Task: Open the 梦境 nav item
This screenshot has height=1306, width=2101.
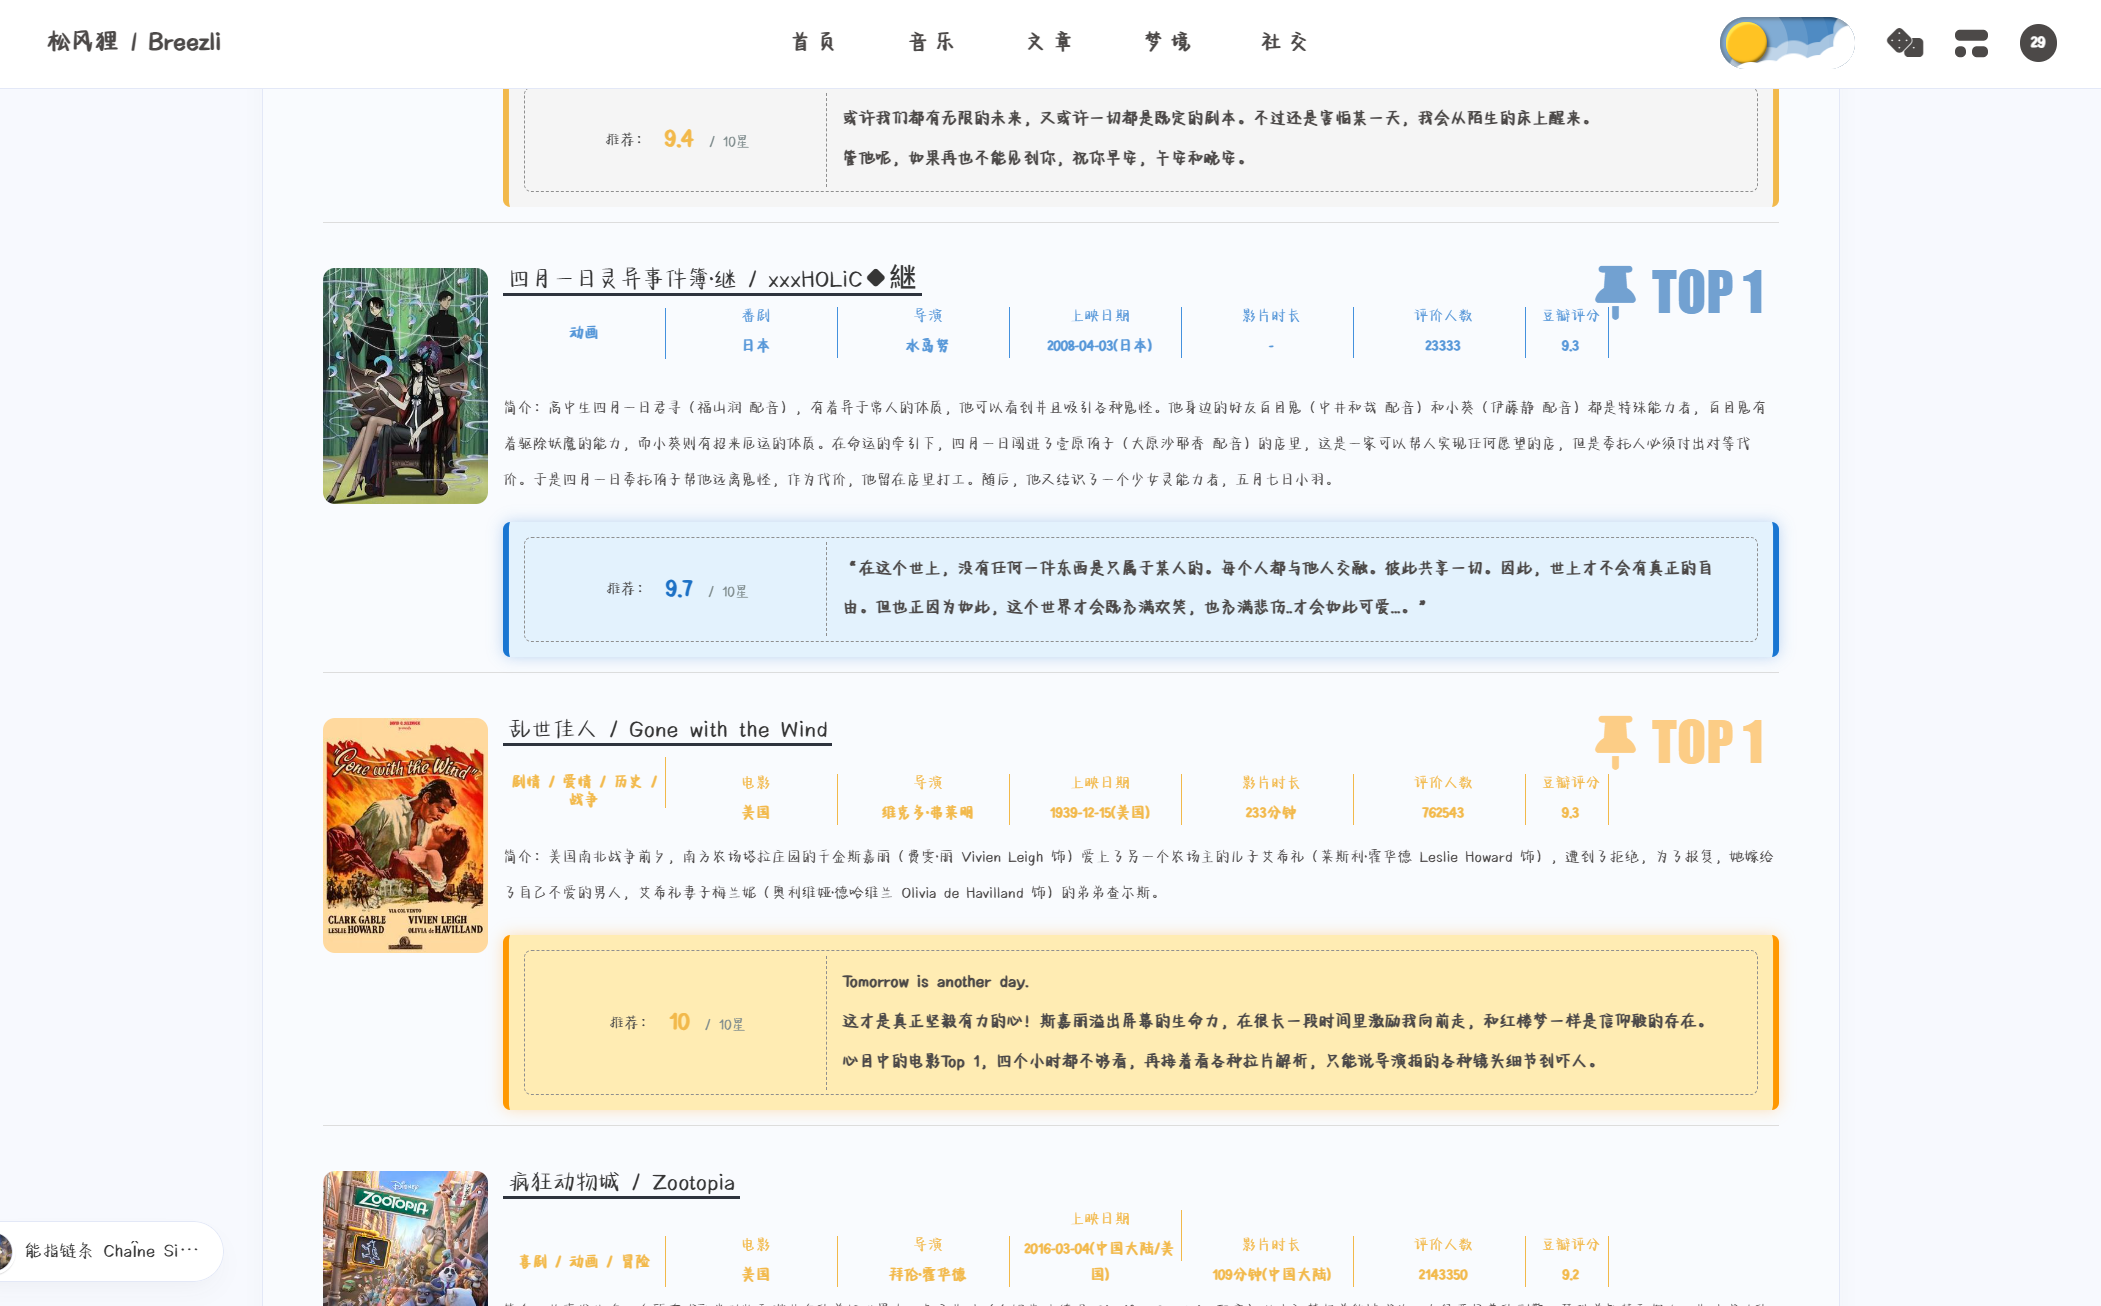Action: 1167,42
